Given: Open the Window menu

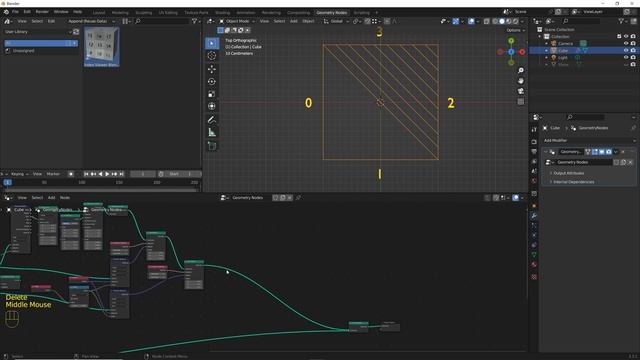Looking at the screenshot, I should (61, 12).
